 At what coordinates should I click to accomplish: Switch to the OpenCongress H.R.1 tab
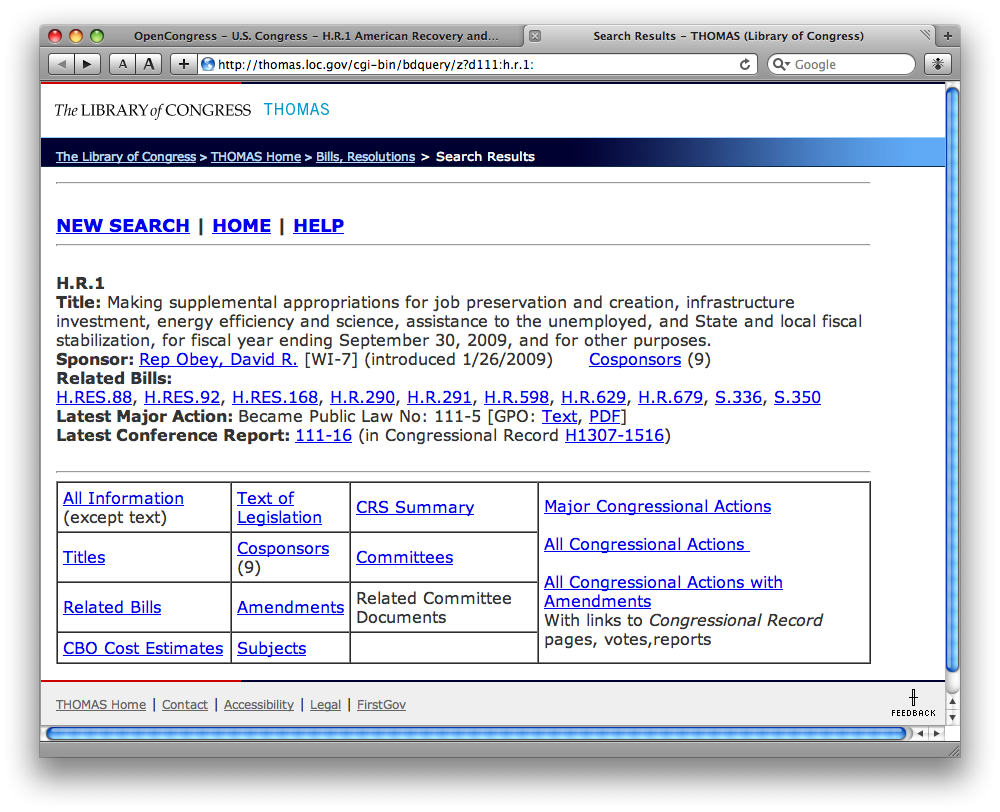(x=315, y=36)
